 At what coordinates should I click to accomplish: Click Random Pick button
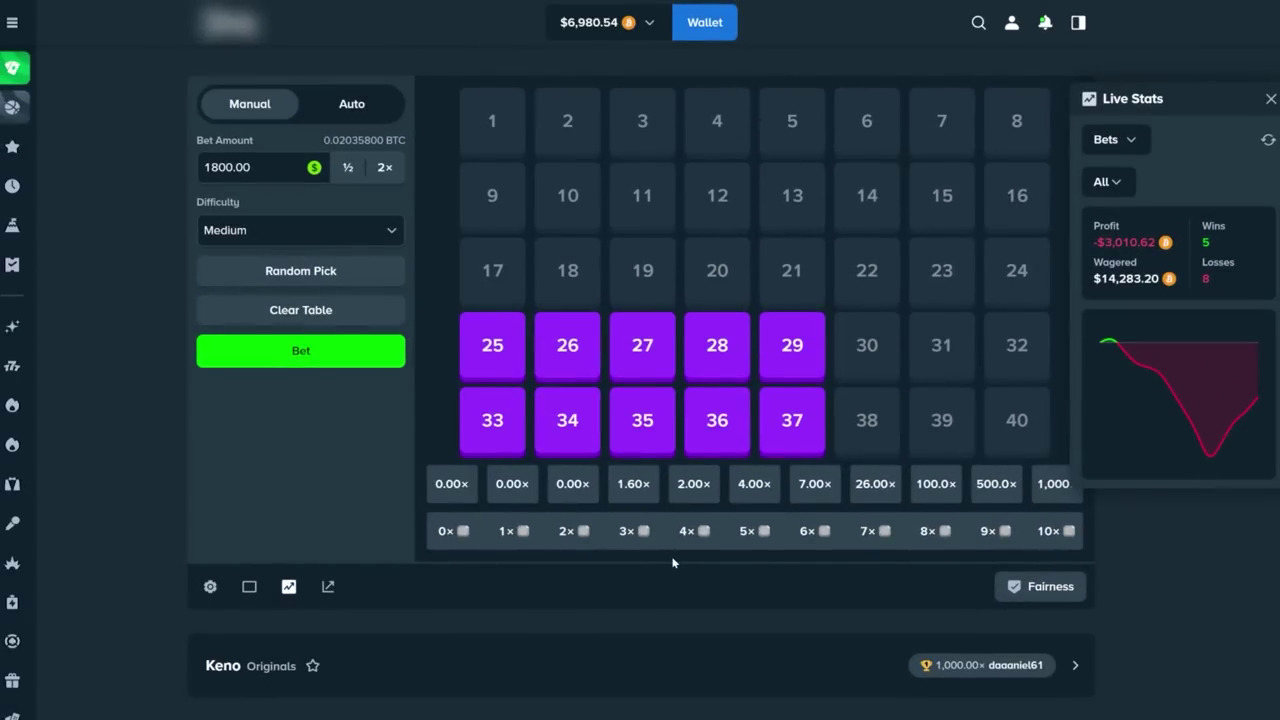pyautogui.click(x=301, y=271)
